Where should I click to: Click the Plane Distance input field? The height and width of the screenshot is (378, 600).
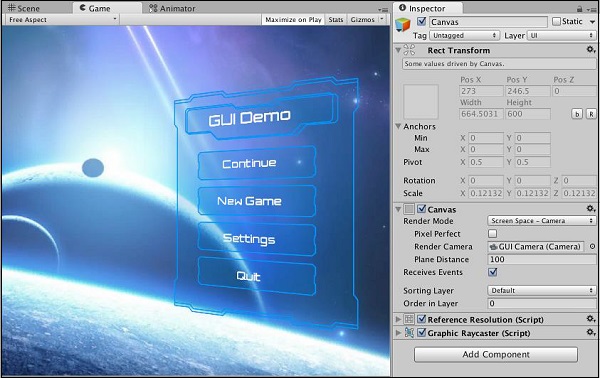coord(541,259)
